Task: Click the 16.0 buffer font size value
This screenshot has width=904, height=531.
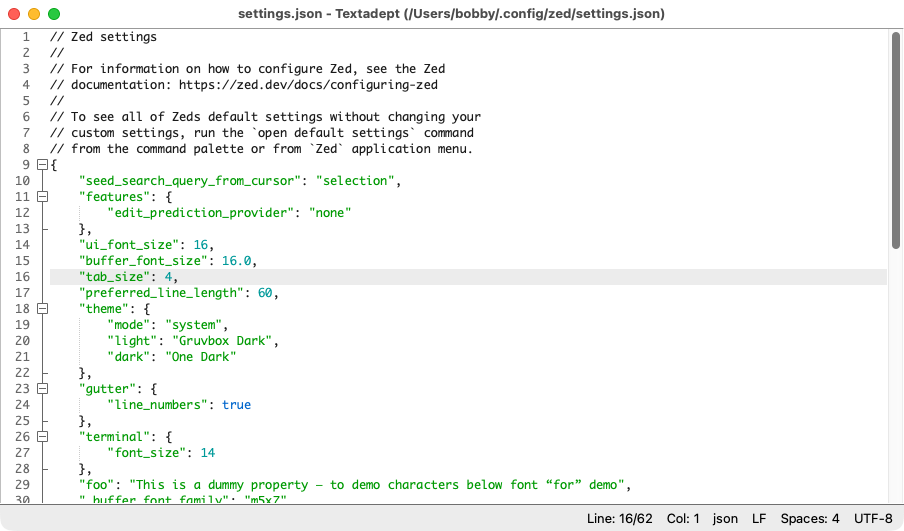Action: (x=236, y=261)
